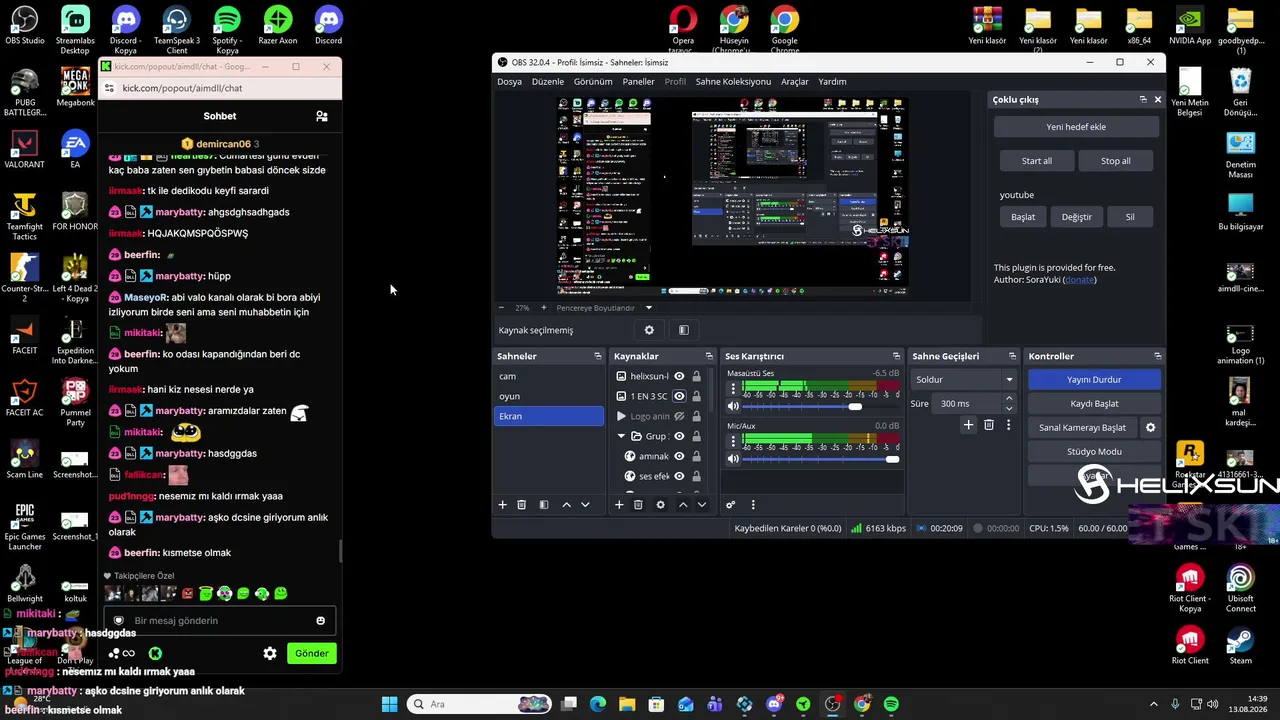Undock the Sahne Geçişleri panel
The height and width of the screenshot is (720, 1280).
(x=1012, y=356)
